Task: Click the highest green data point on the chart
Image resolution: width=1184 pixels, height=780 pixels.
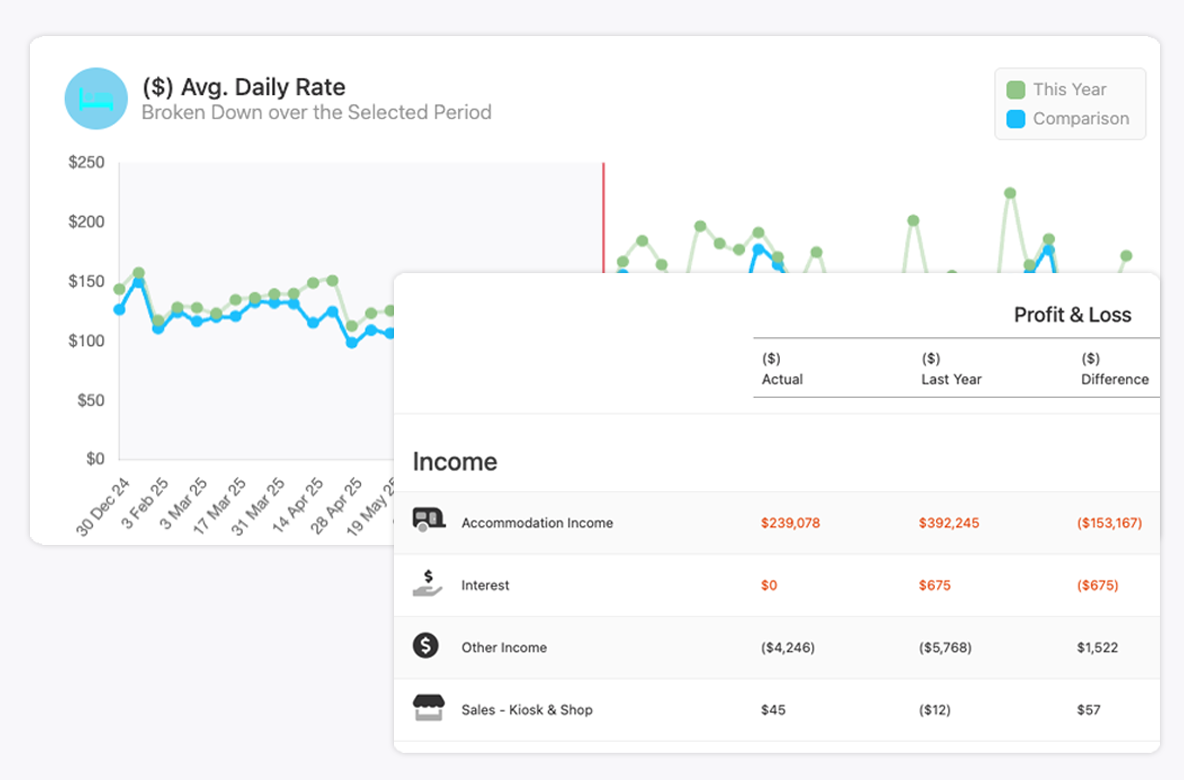Action: coord(1010,193)
